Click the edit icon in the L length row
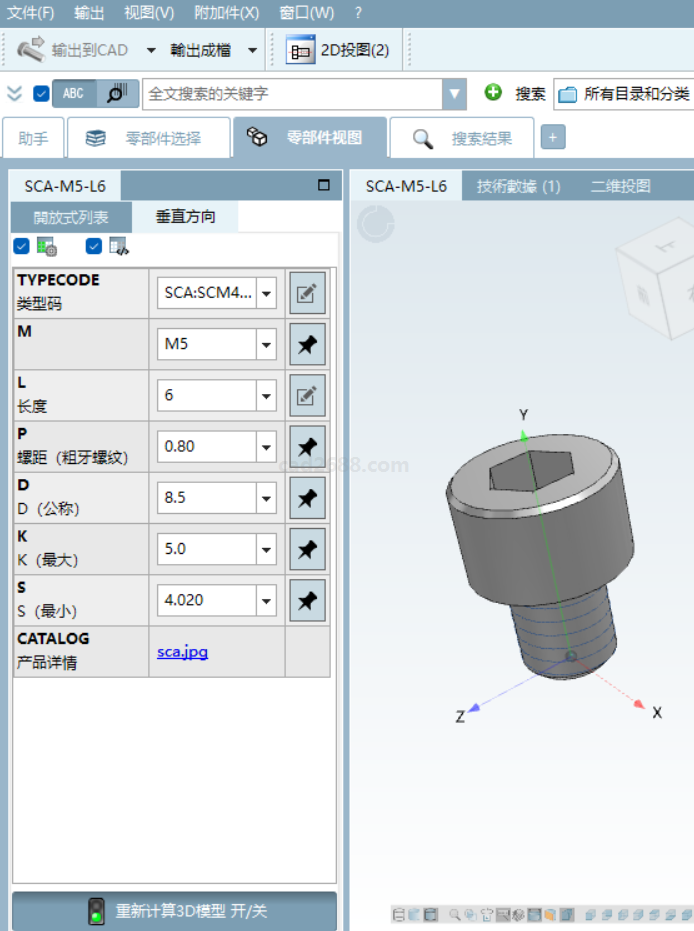The width and height of the screenshot is (694, 931). pos(307,396)
